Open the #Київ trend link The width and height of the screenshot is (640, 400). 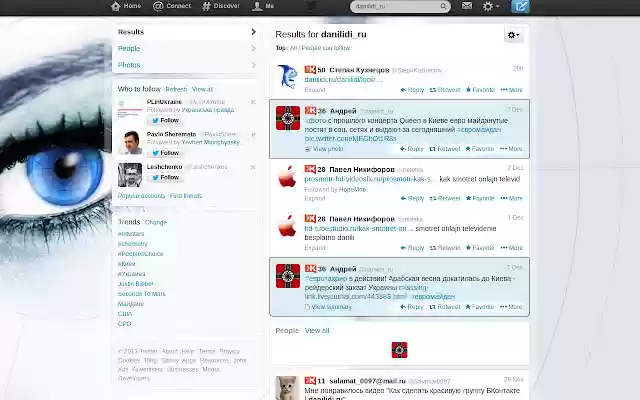[x=127, y=264]
